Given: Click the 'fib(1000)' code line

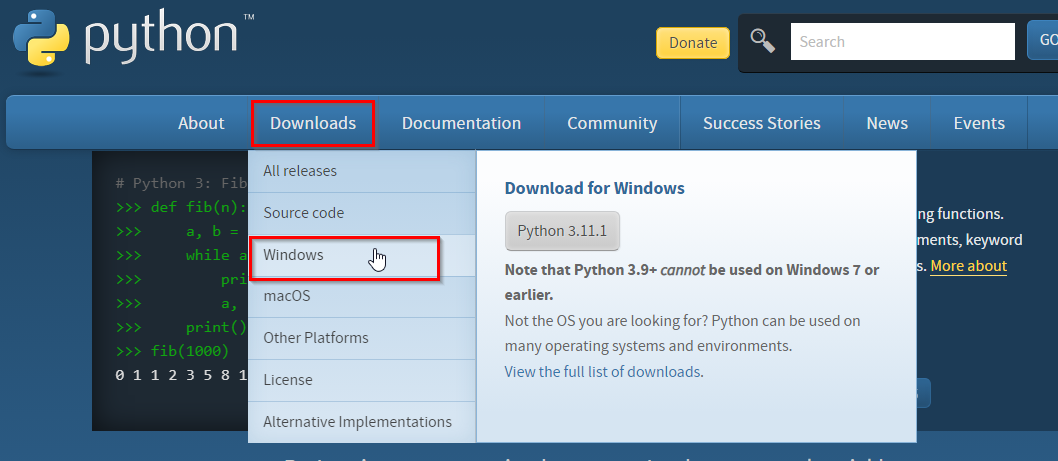Looking at the screenshot, I should 172,352.
